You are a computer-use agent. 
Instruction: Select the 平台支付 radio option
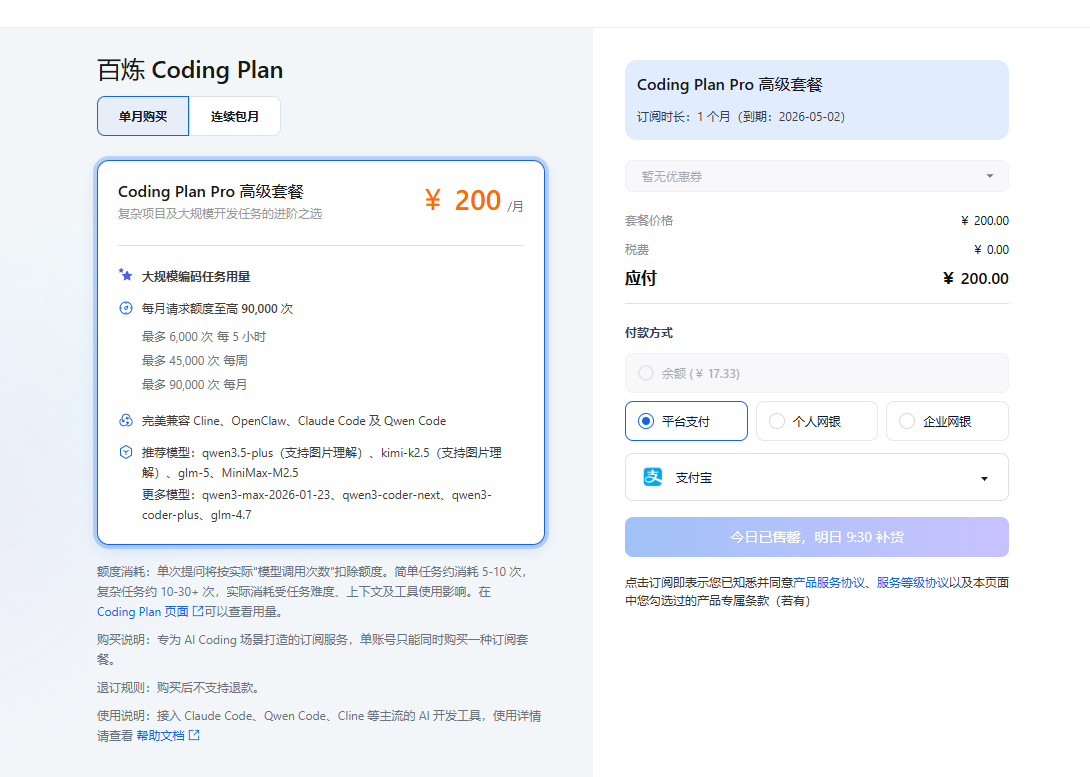pyautogui.click(x=646, y=421)
